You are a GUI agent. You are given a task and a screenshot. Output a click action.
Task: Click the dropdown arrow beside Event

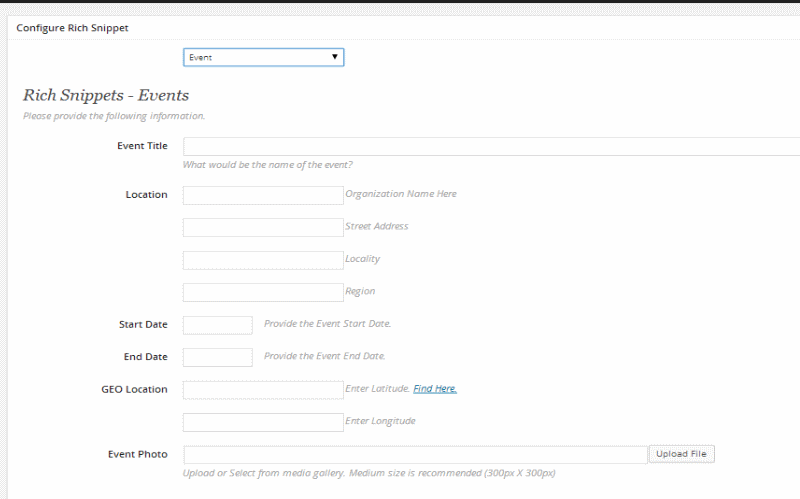pos(335,57)
